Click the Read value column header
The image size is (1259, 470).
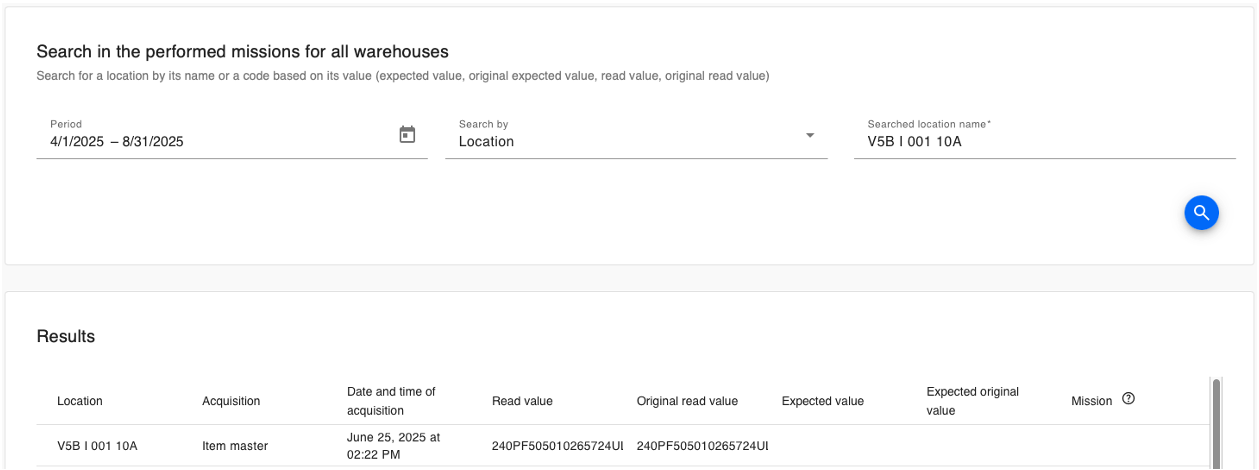(x=522, y=401)
